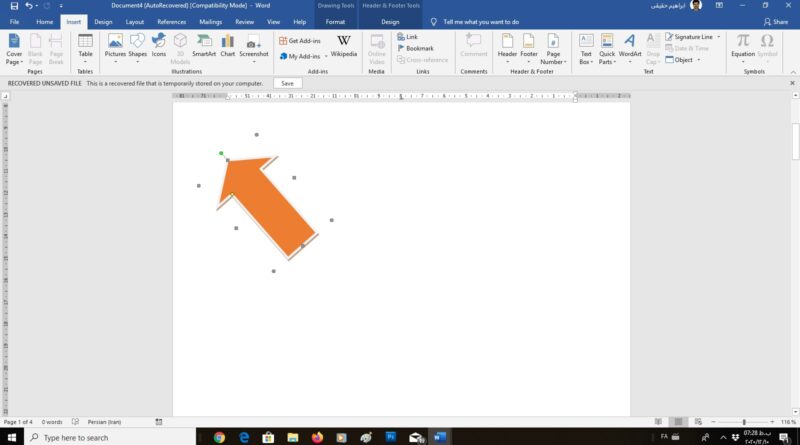Open the File menu
Image resolution: width=800 pixels, height=445 pixels.
point(14,21)
